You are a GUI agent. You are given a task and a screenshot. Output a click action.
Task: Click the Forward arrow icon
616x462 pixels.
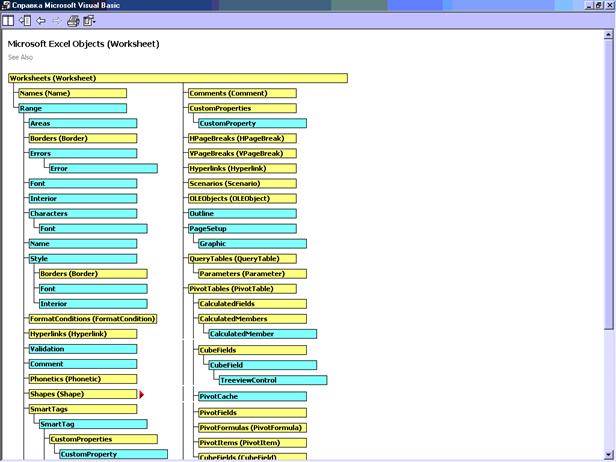click(x=57, y=20)
